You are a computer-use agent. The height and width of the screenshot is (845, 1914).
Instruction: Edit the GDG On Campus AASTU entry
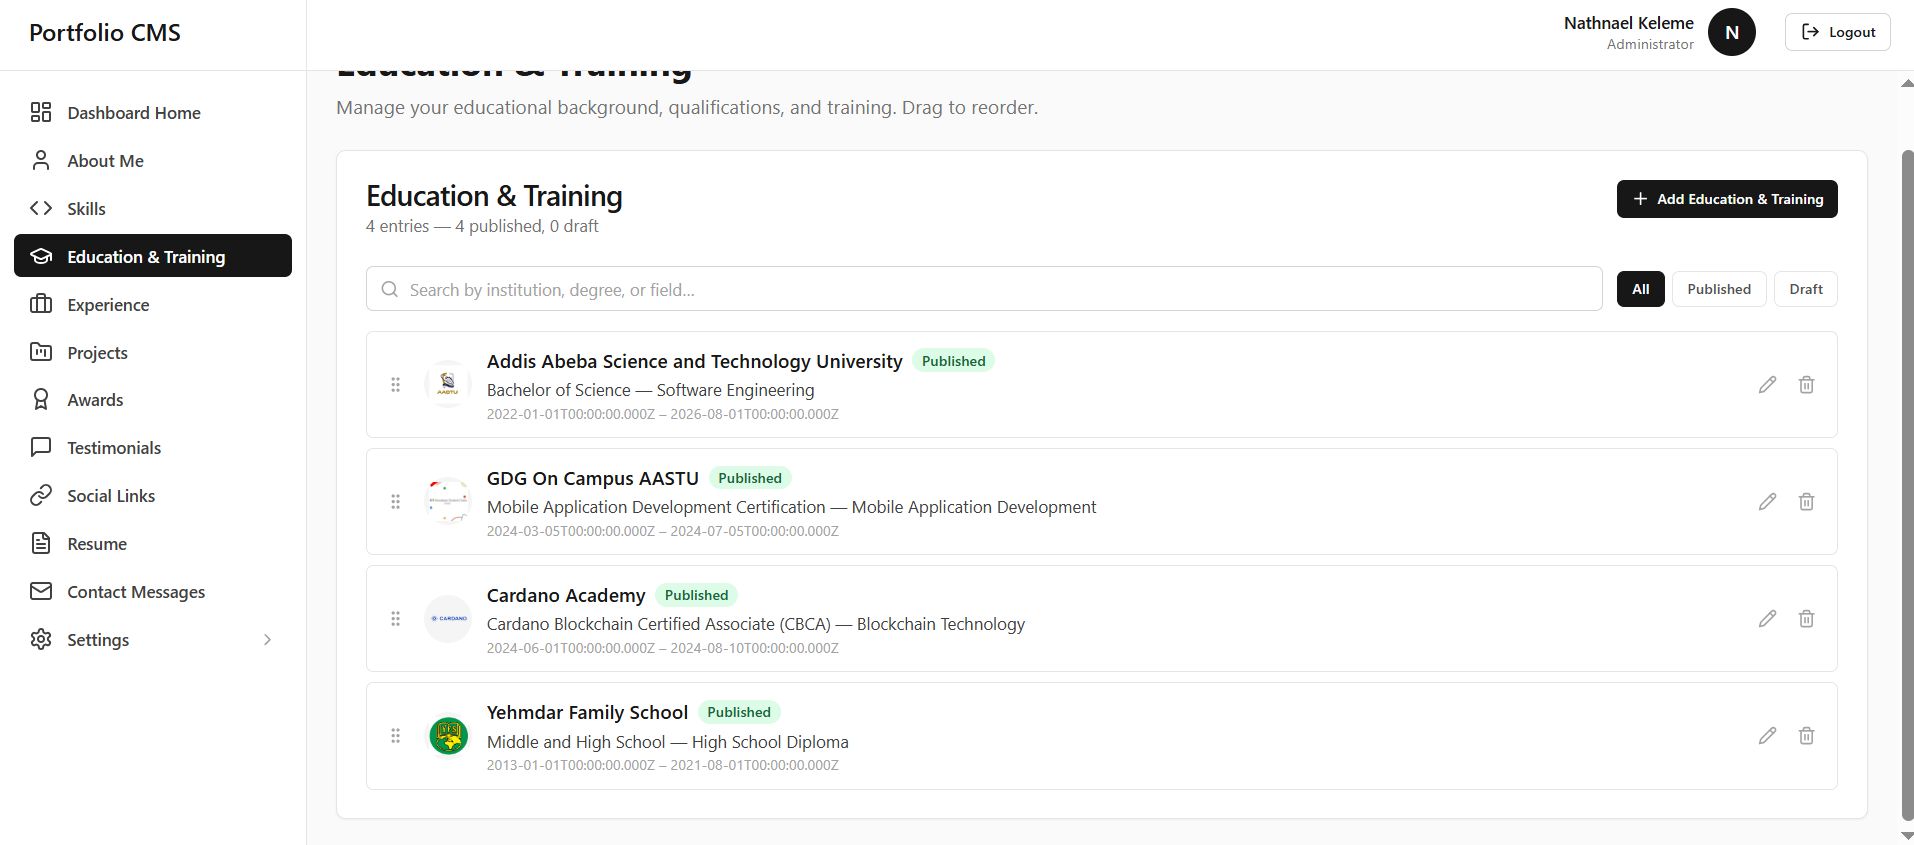point(1767,501)
